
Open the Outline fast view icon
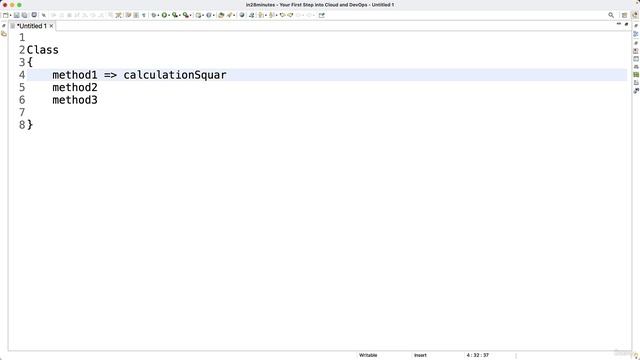636,34
